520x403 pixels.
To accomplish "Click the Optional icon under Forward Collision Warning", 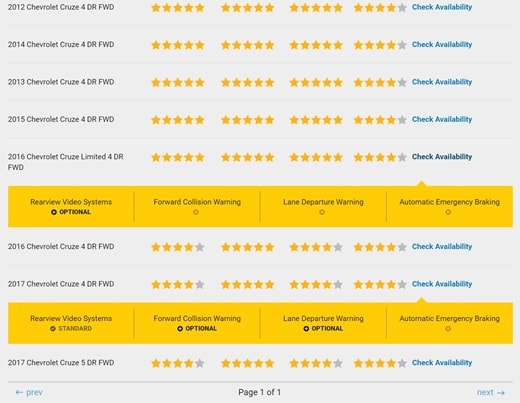I will [180, 329].
